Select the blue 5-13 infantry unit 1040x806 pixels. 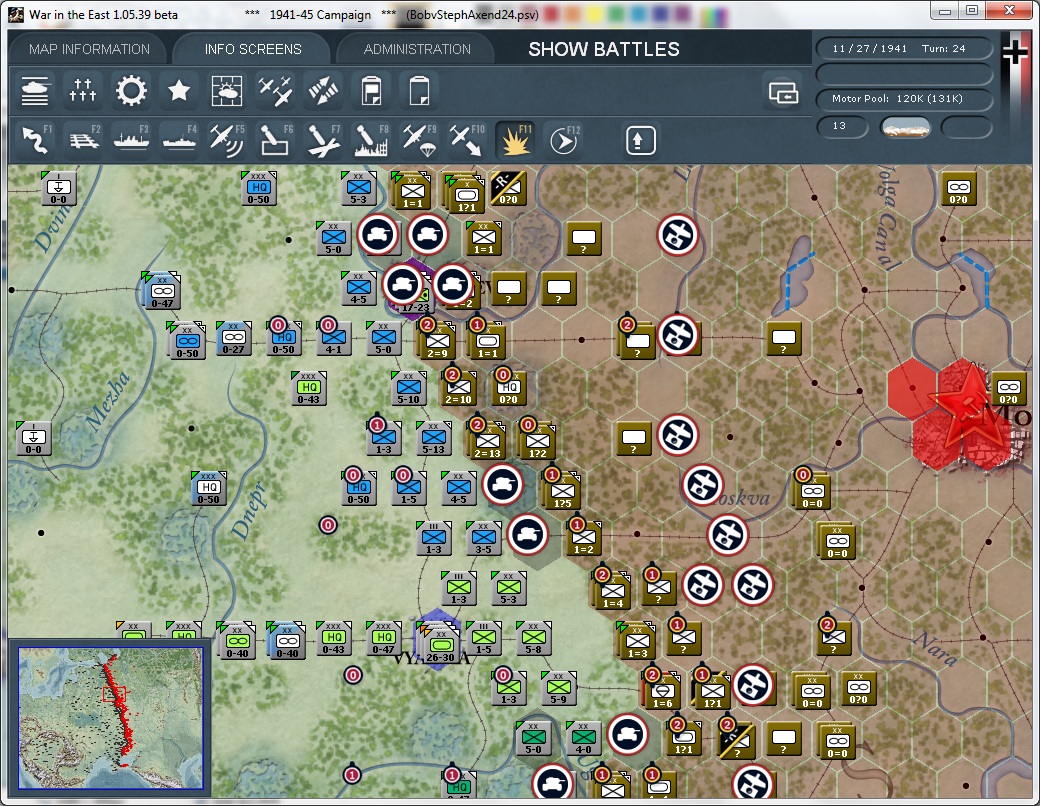[434, 438]
